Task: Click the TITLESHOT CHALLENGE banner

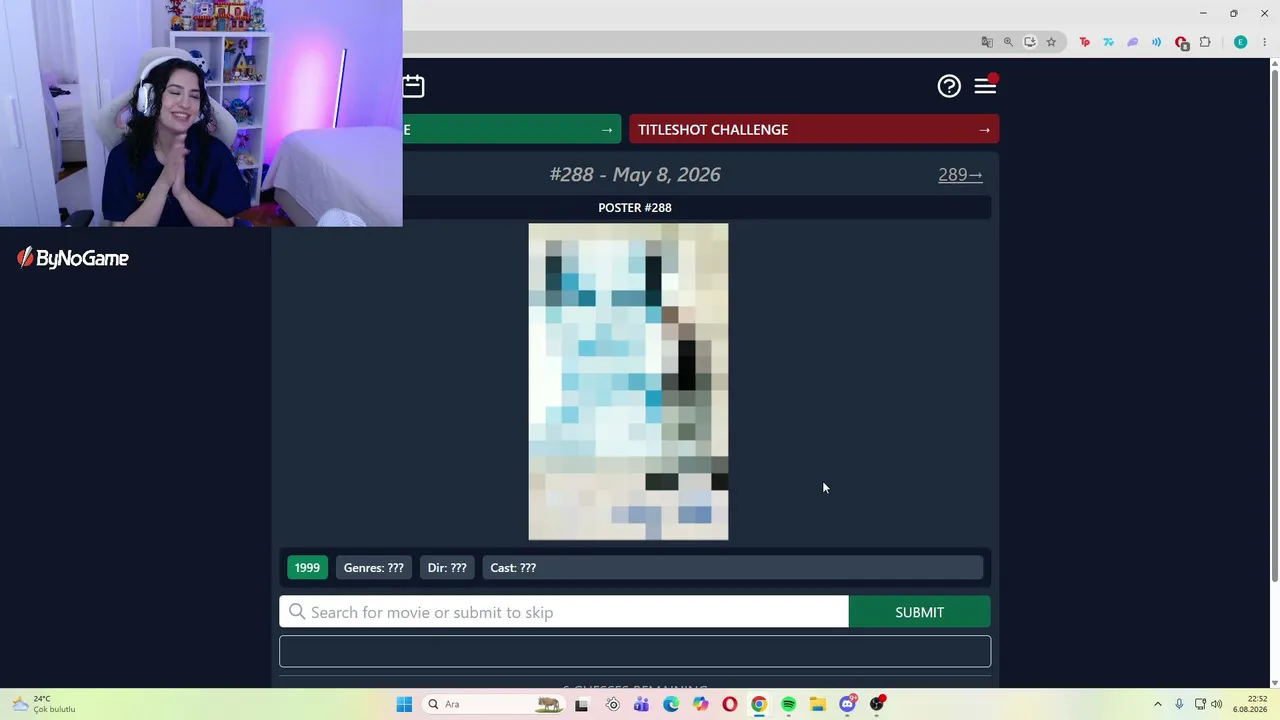Action: (x=814, y=130)
